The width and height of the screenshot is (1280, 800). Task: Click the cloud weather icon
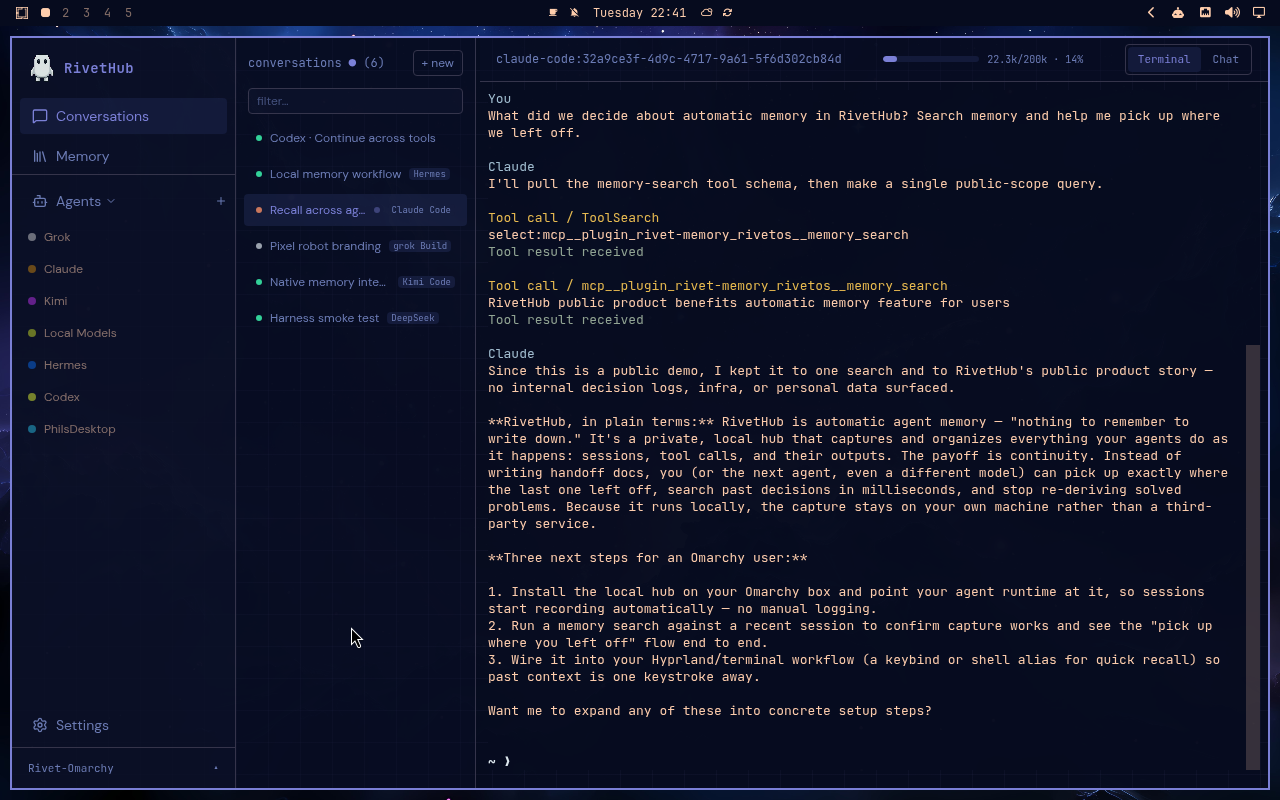(x=707, y=13)
